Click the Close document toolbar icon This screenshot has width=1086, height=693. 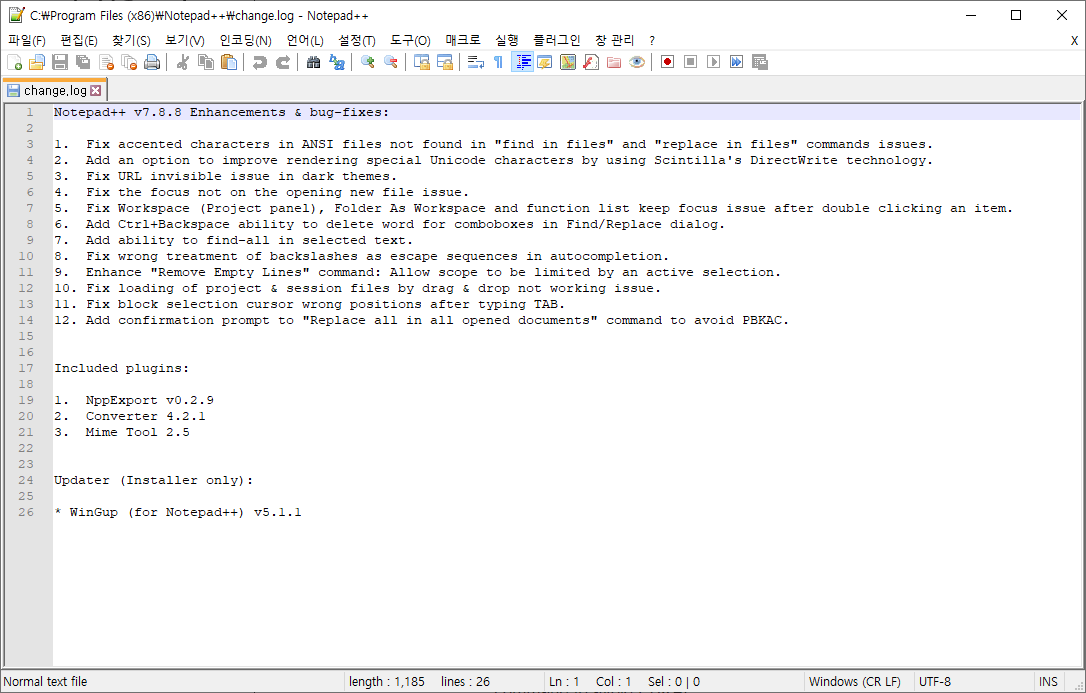[x=106, y=62]
